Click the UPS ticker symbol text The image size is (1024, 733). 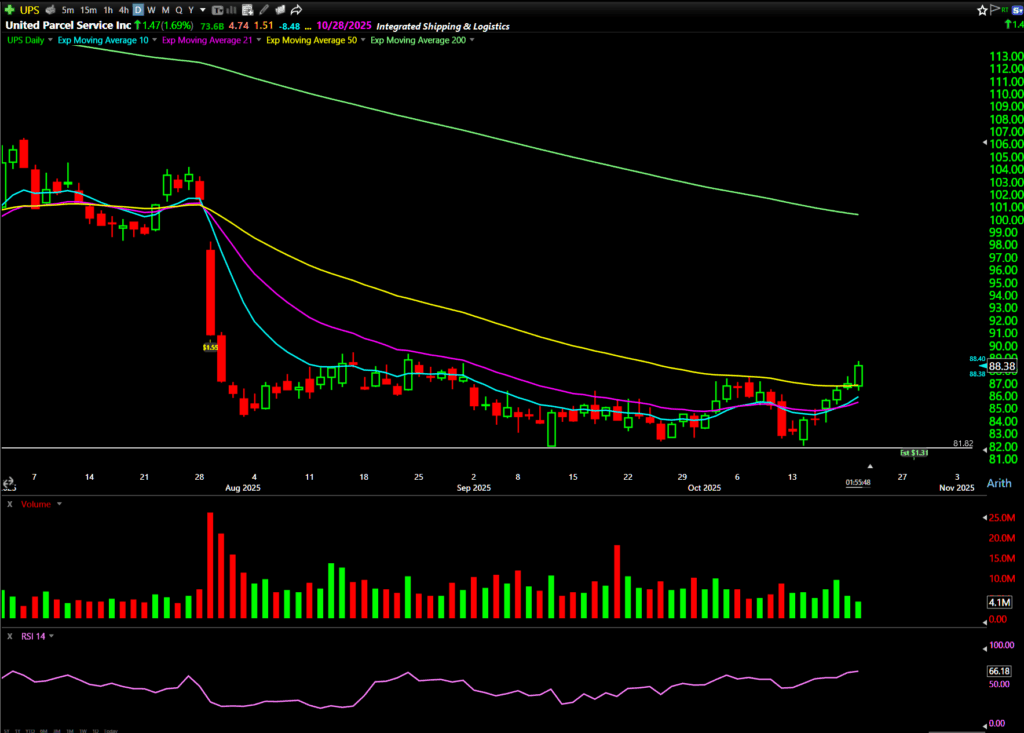tap(28, 10)
